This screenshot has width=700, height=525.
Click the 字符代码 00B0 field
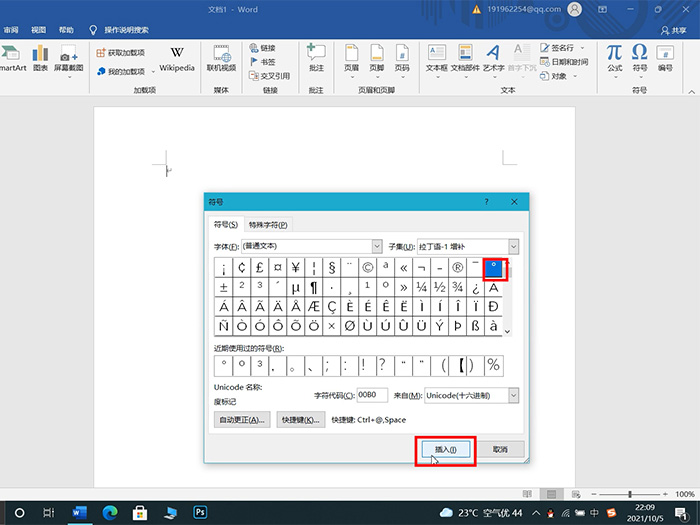click(x=372, y=395)
